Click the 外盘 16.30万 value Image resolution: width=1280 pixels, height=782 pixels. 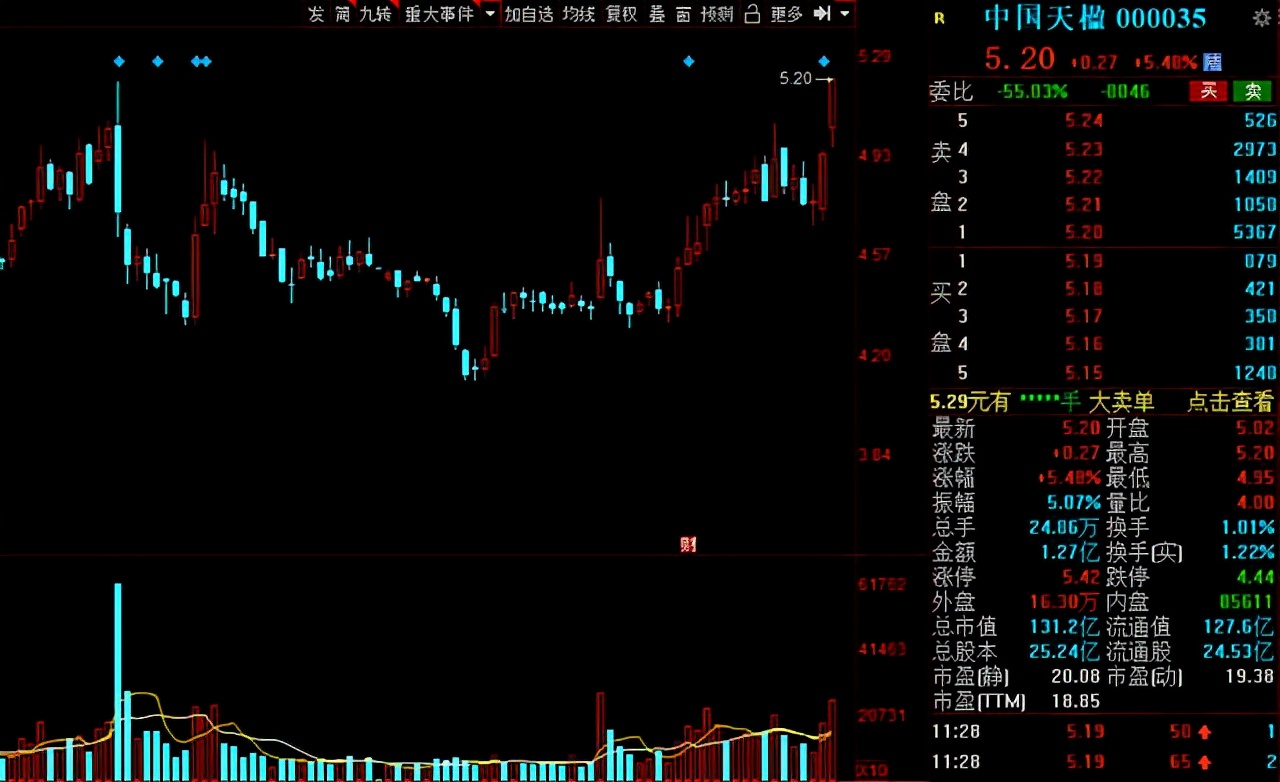point(1064,602)
